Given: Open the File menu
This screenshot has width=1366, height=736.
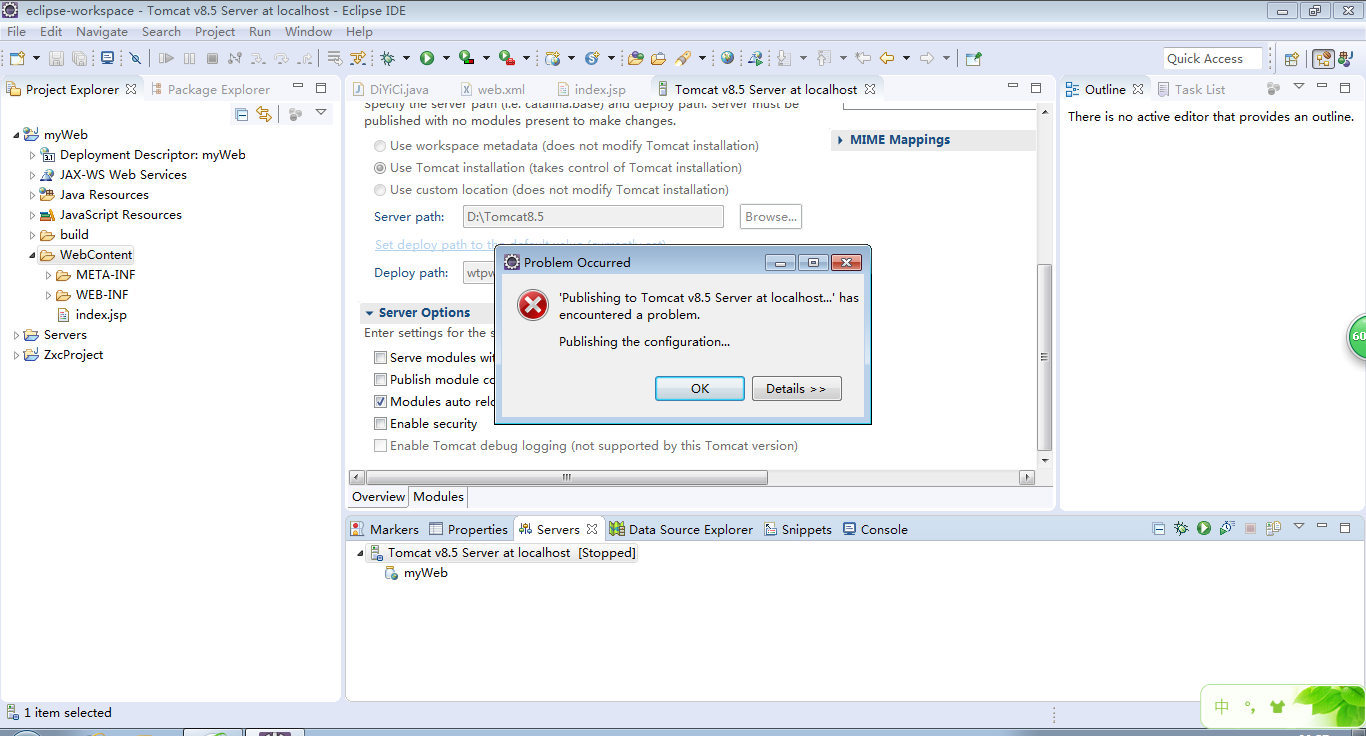Looking at the screenshot, I should (16, 32).
